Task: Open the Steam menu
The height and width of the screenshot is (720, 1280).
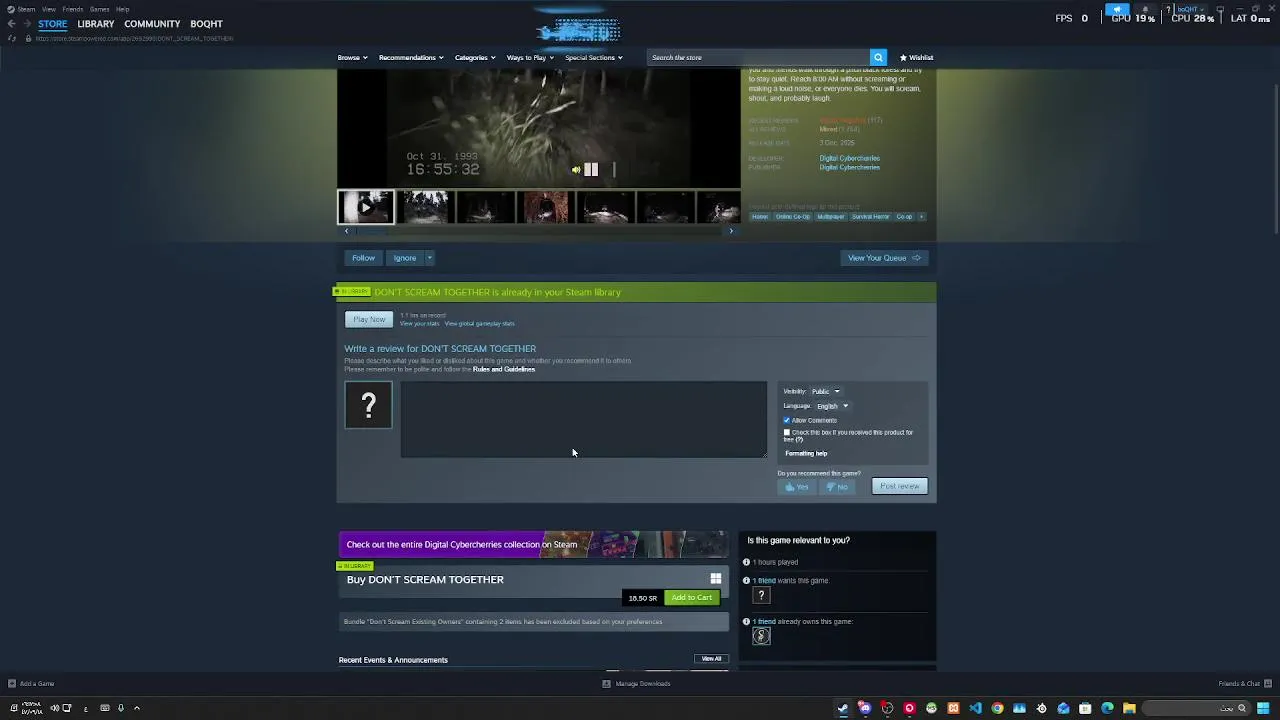Action: 26,9
